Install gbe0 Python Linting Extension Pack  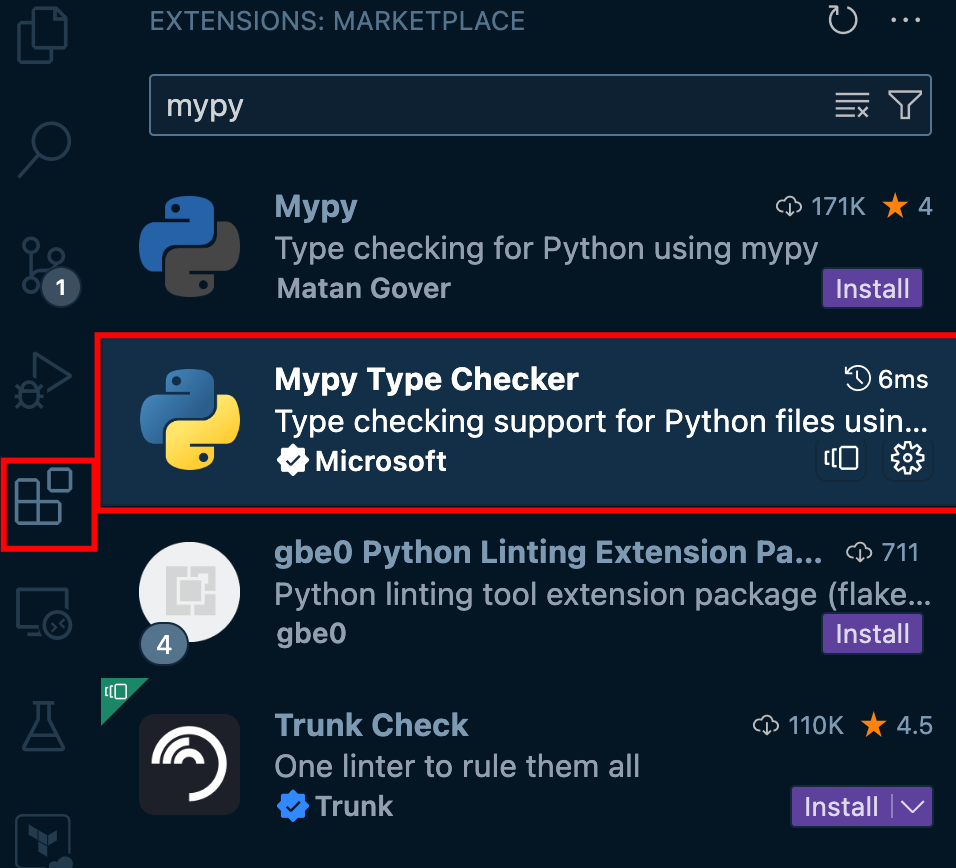pyautogui.click(x=872, y=633)
